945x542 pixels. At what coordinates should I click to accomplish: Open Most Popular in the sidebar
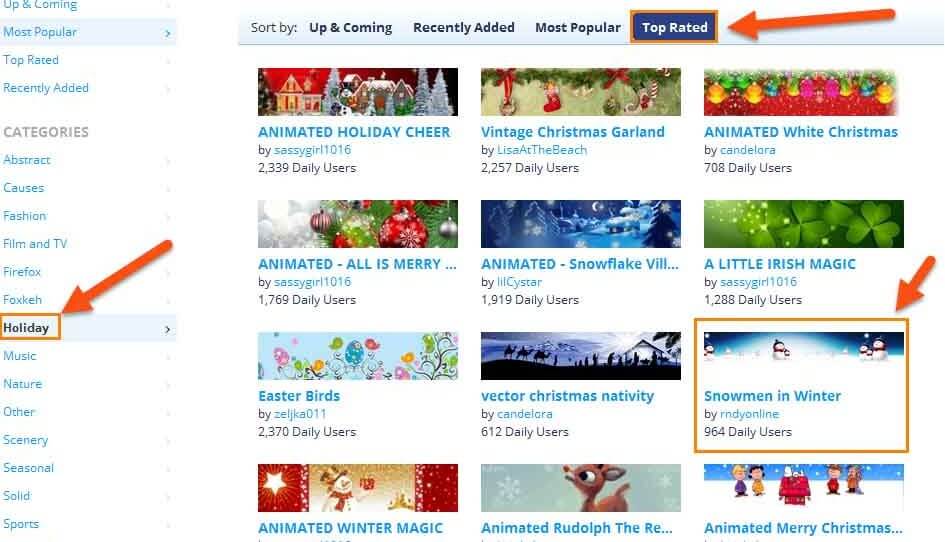pos(40,32)
